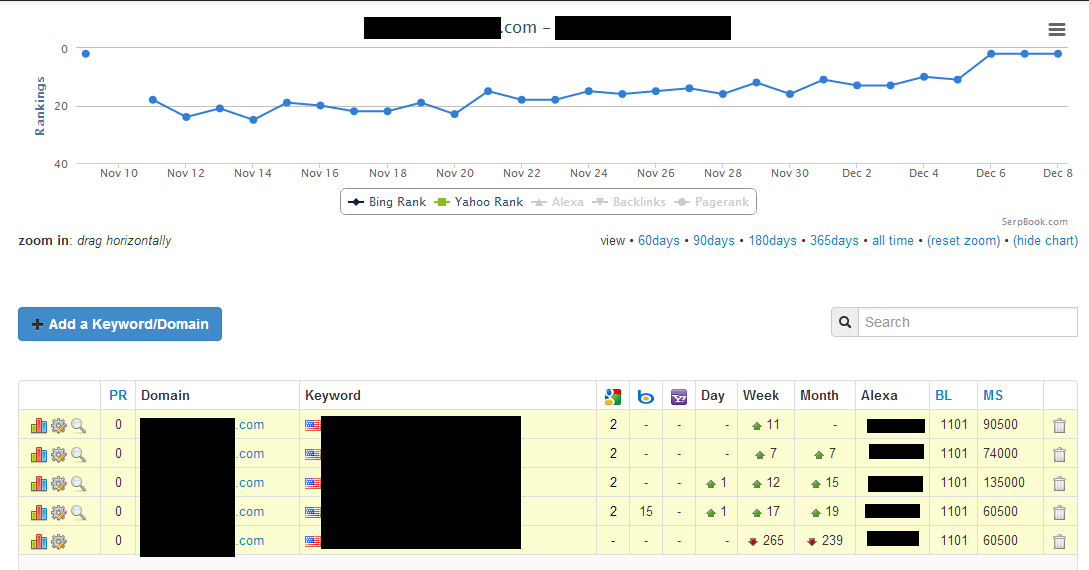Image resolution: width=1089 pixels, height=570 pixels.
Task: Click the Domain column header
Action: tap(165, 395)
